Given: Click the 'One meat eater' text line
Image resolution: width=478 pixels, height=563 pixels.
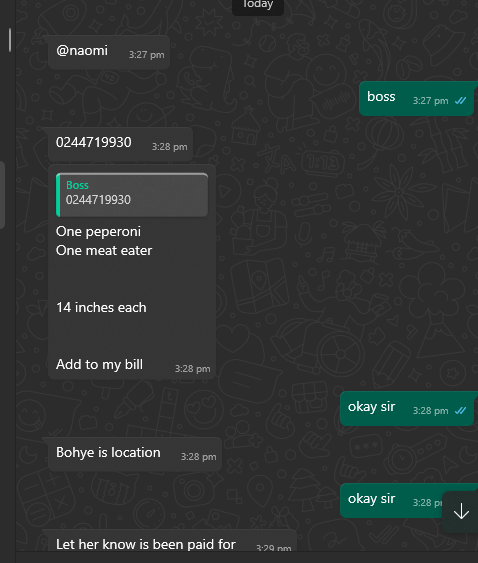Looking at the screenshot, I should coord(104,251).
